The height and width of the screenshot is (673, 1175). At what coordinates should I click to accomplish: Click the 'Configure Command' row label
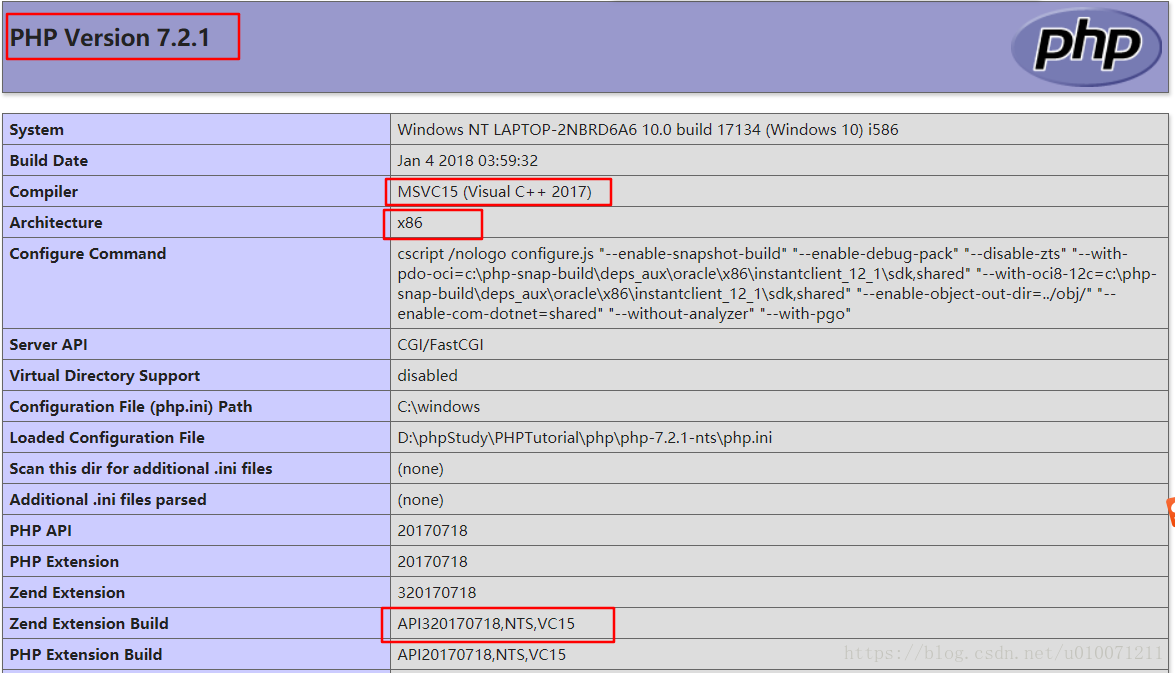pos(88,253)
